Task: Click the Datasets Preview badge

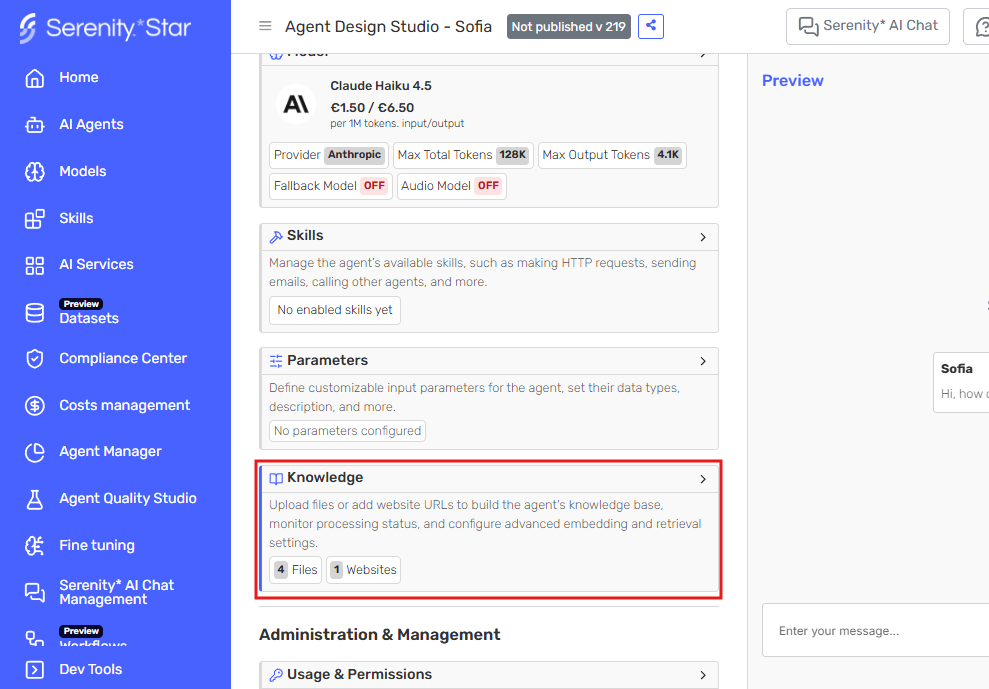Action: (x=81, y=304)
